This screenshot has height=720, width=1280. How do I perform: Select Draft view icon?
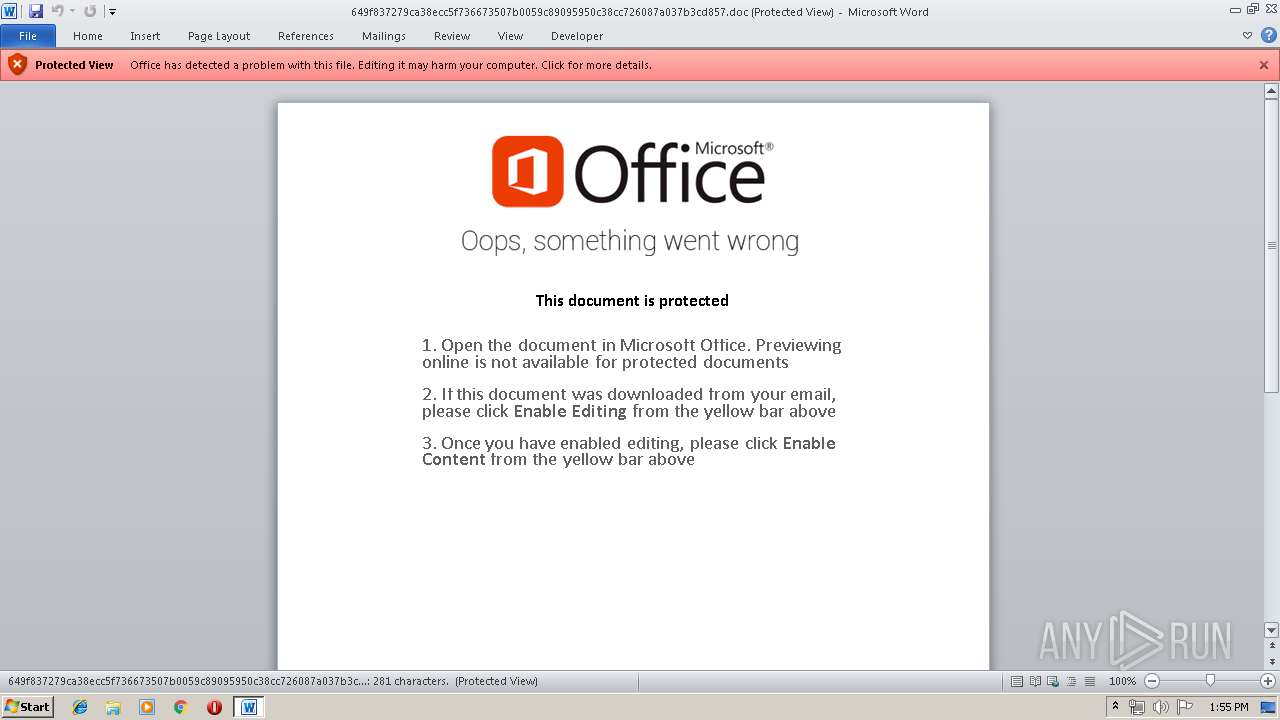(x=1089, y=681)
